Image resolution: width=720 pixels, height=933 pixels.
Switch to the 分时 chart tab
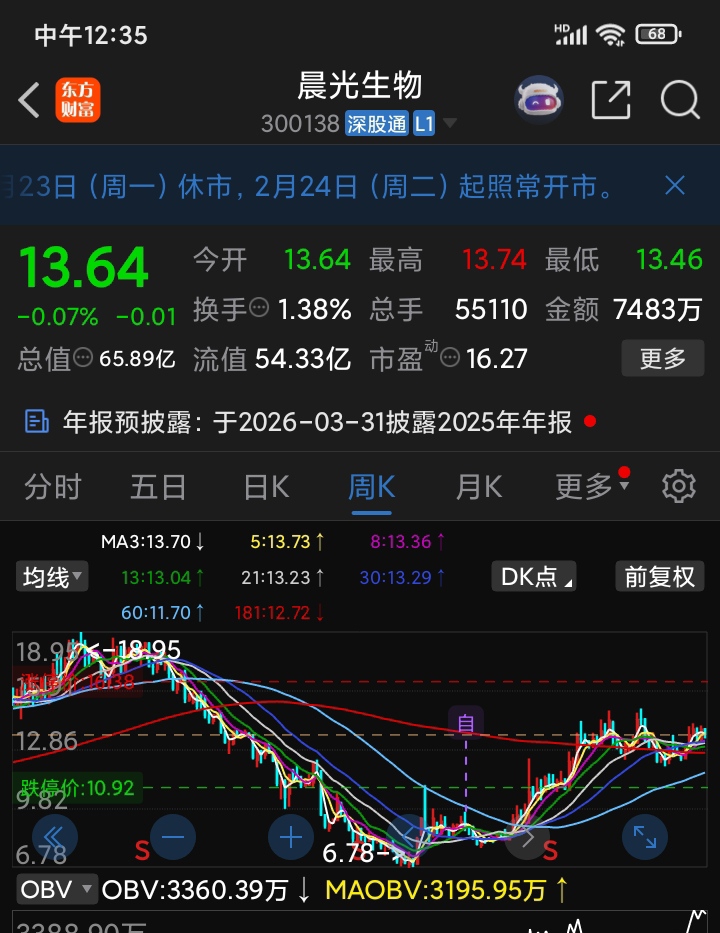coord(53,487)
